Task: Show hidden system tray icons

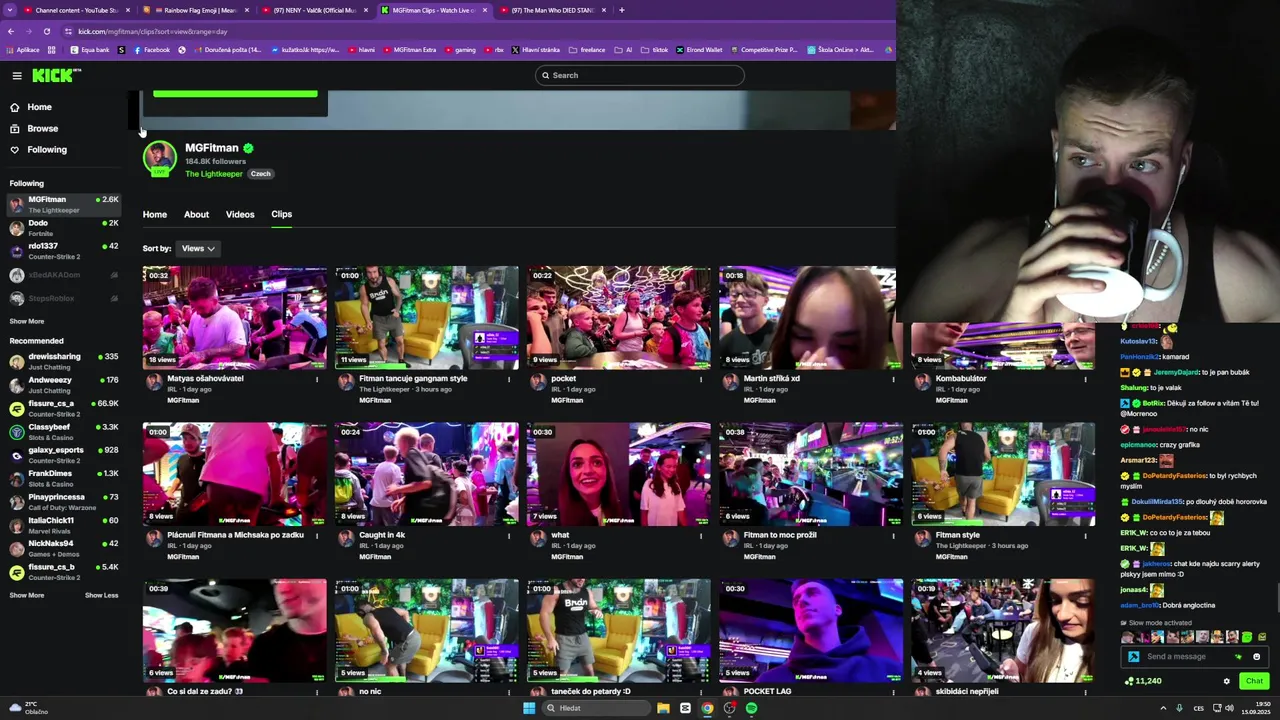Action: [1162, 708]
